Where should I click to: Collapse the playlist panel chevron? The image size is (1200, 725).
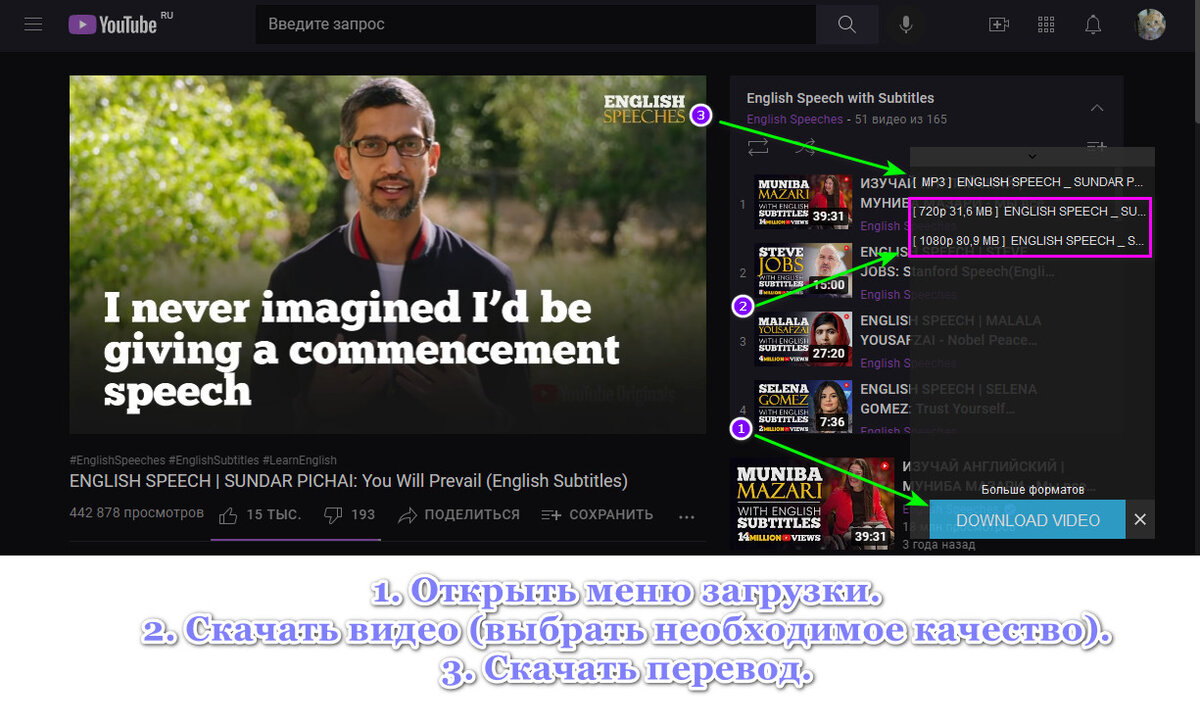pyautogui.click(x=1097, y=108)
